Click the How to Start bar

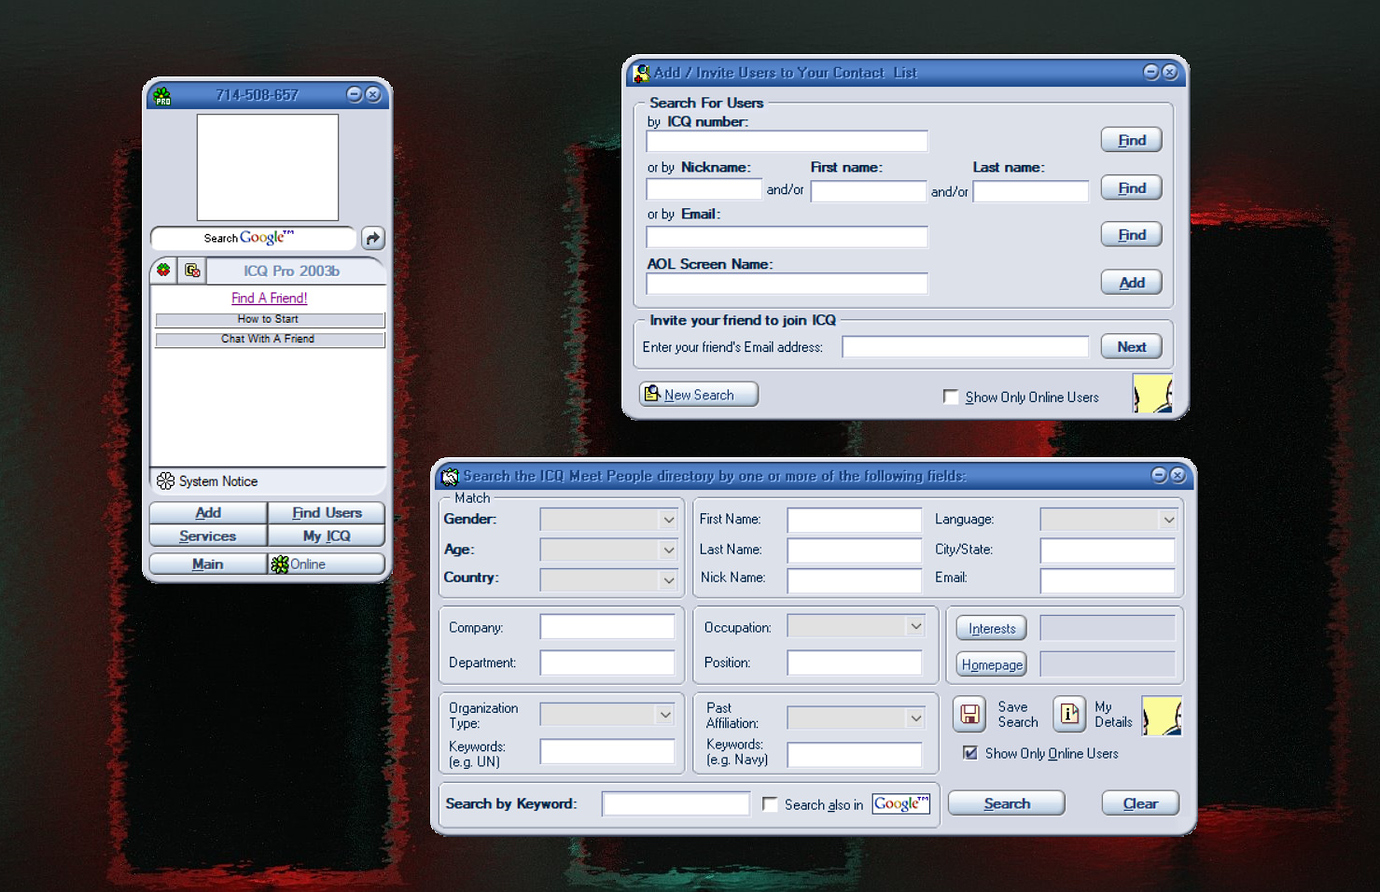pos(270,319)
